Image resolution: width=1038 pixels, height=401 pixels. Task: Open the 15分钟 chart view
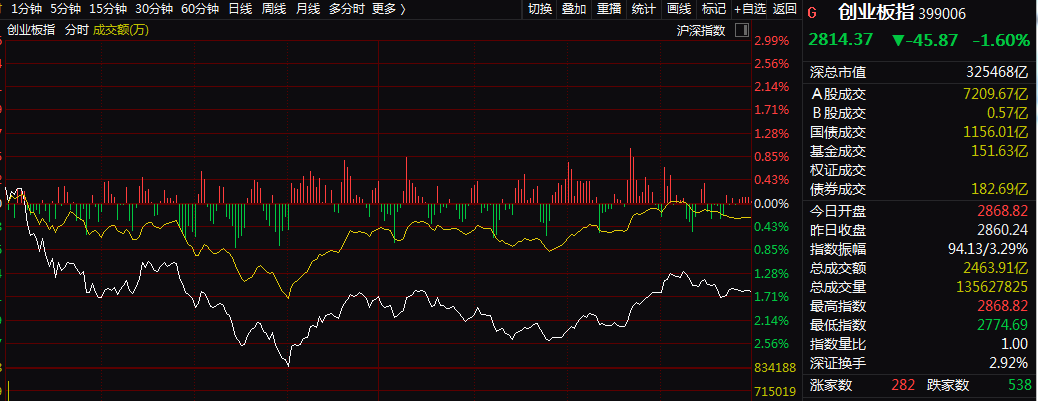click(x=108, y=9)
